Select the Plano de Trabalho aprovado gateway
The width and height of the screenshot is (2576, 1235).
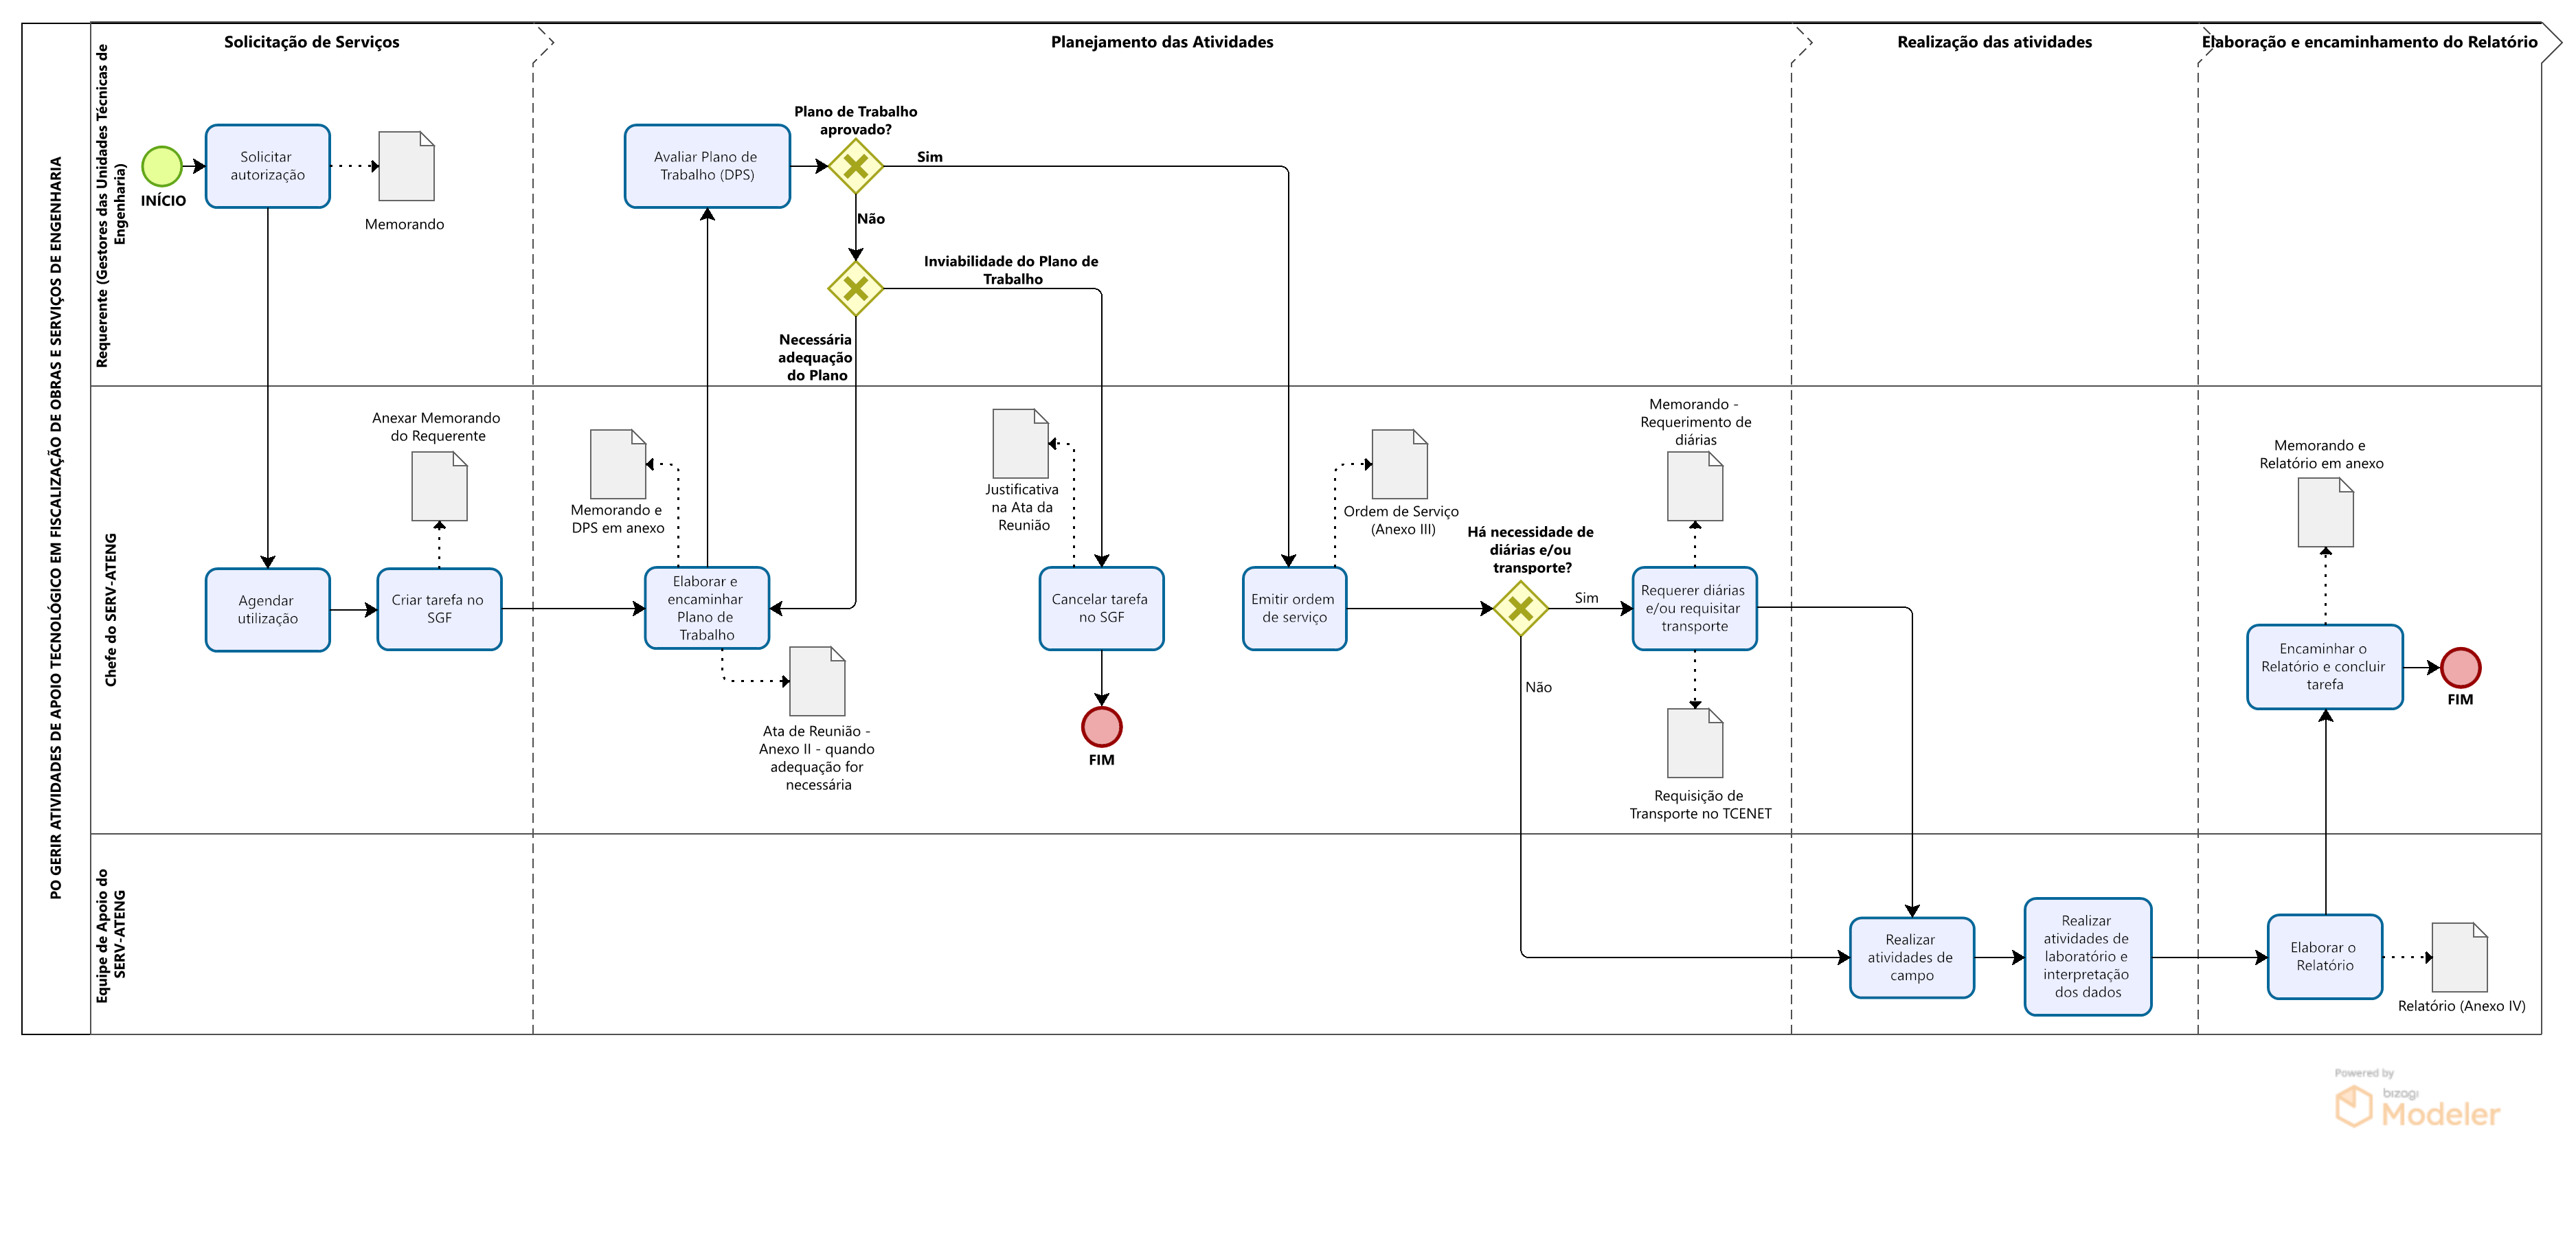point(855,166)
